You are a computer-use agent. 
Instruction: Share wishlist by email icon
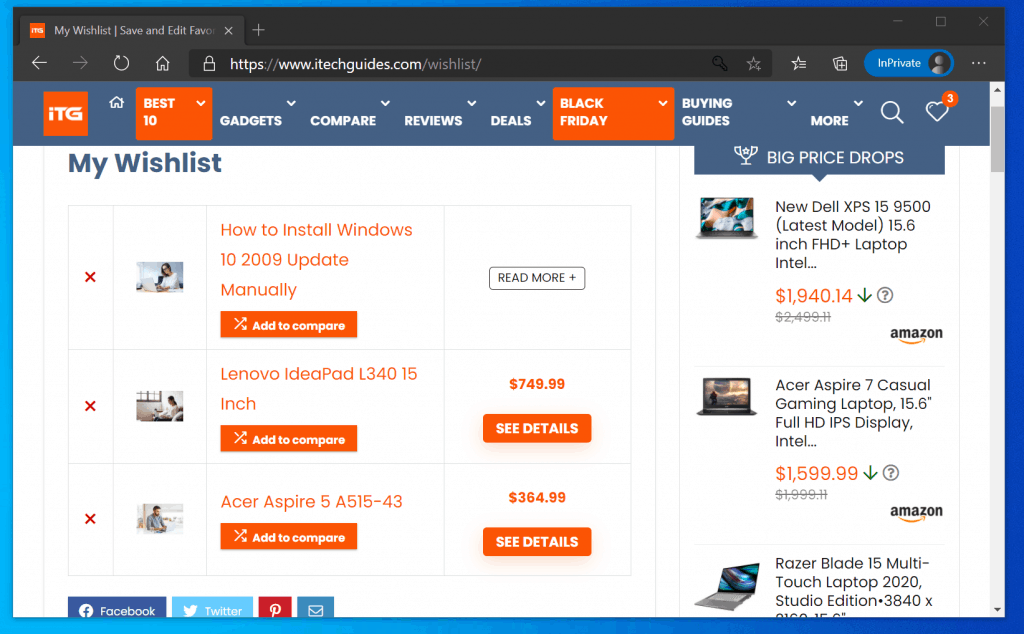315,607
